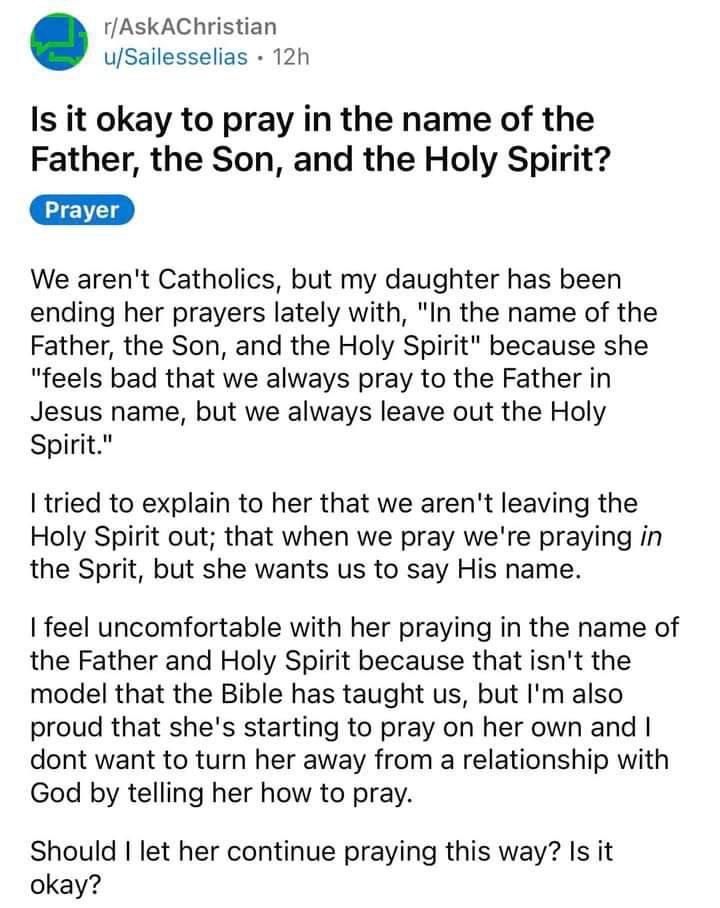Open the post title about praying
Screen dimensions: 720x908
pos(320,139)
